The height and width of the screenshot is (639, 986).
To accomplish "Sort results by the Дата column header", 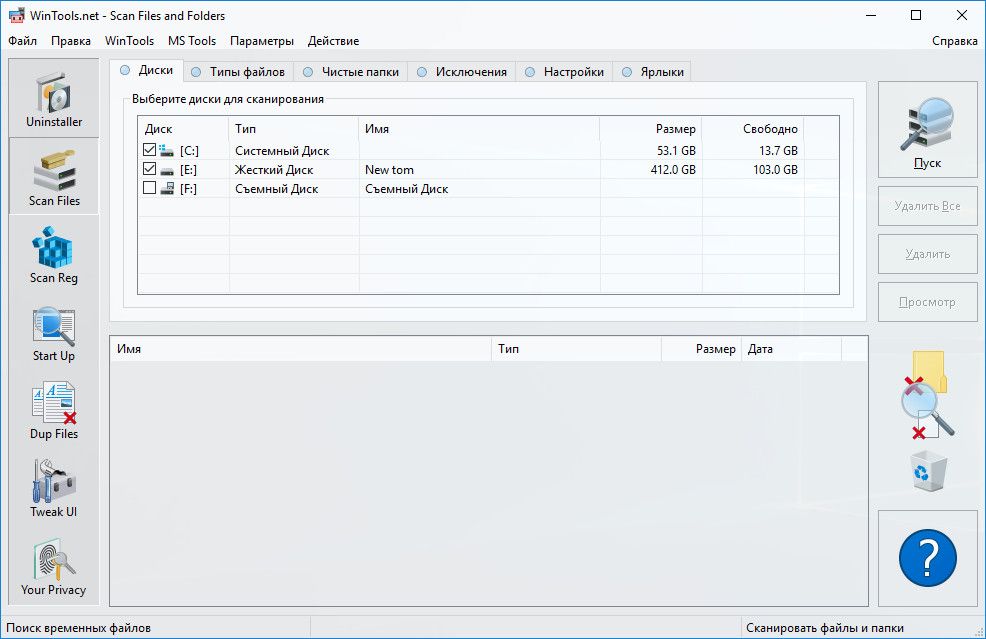I will tap(790, 349).
